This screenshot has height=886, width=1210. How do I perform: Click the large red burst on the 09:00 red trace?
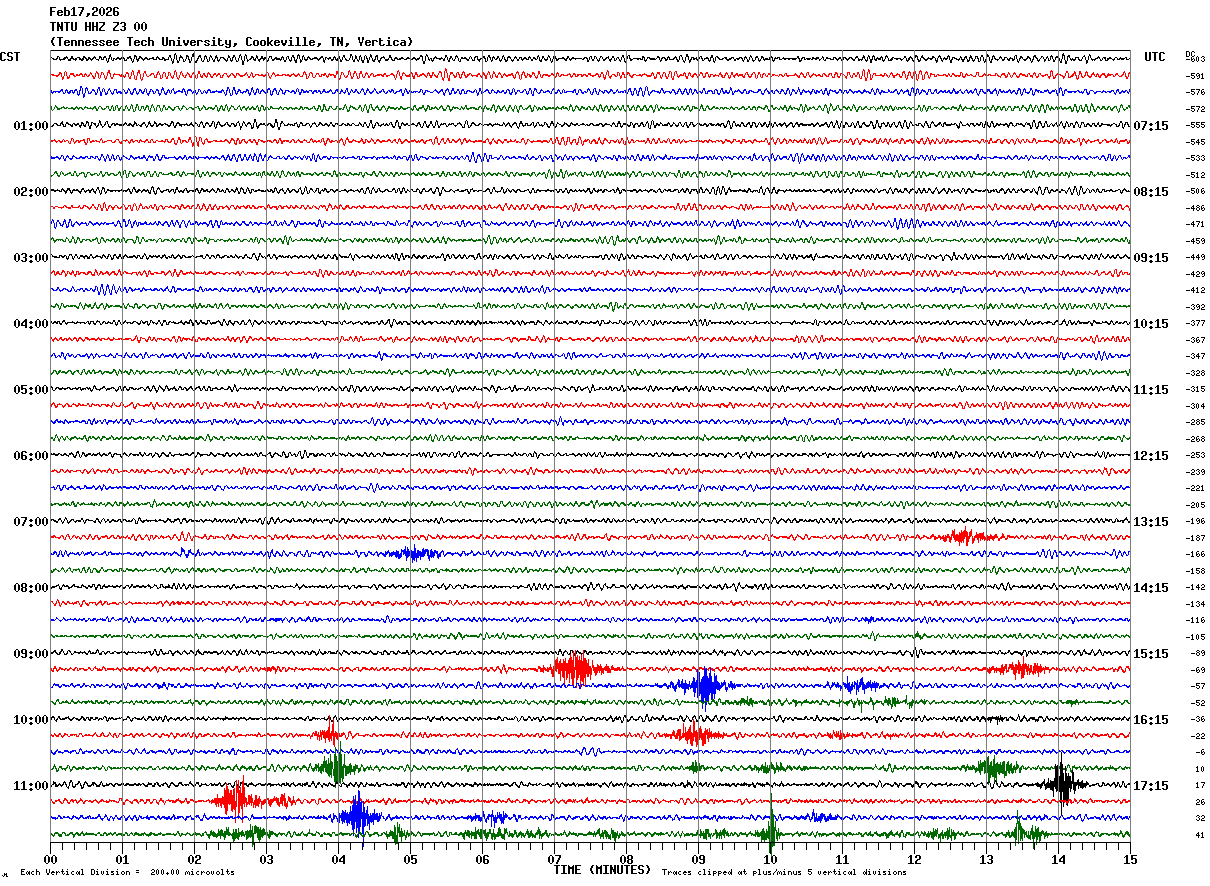[x=576, y=669]
